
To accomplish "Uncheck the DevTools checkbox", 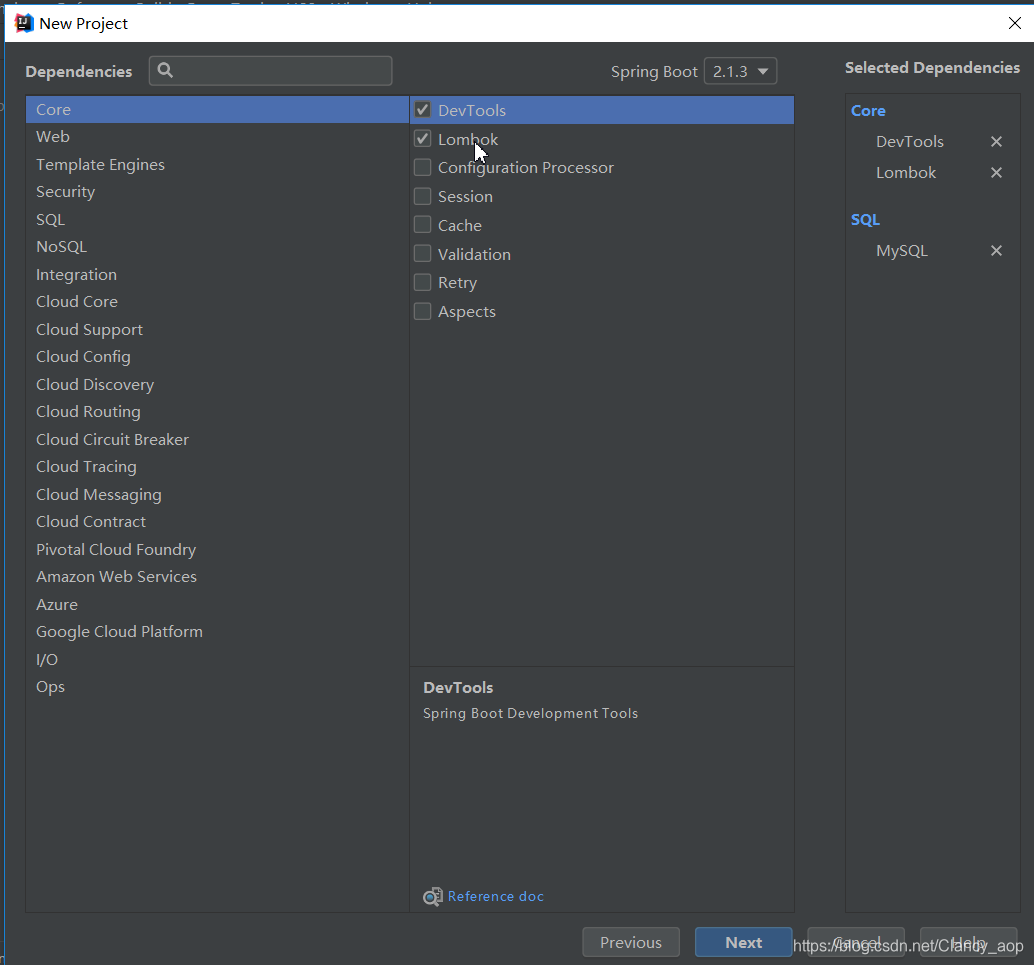I will [423, 110].
